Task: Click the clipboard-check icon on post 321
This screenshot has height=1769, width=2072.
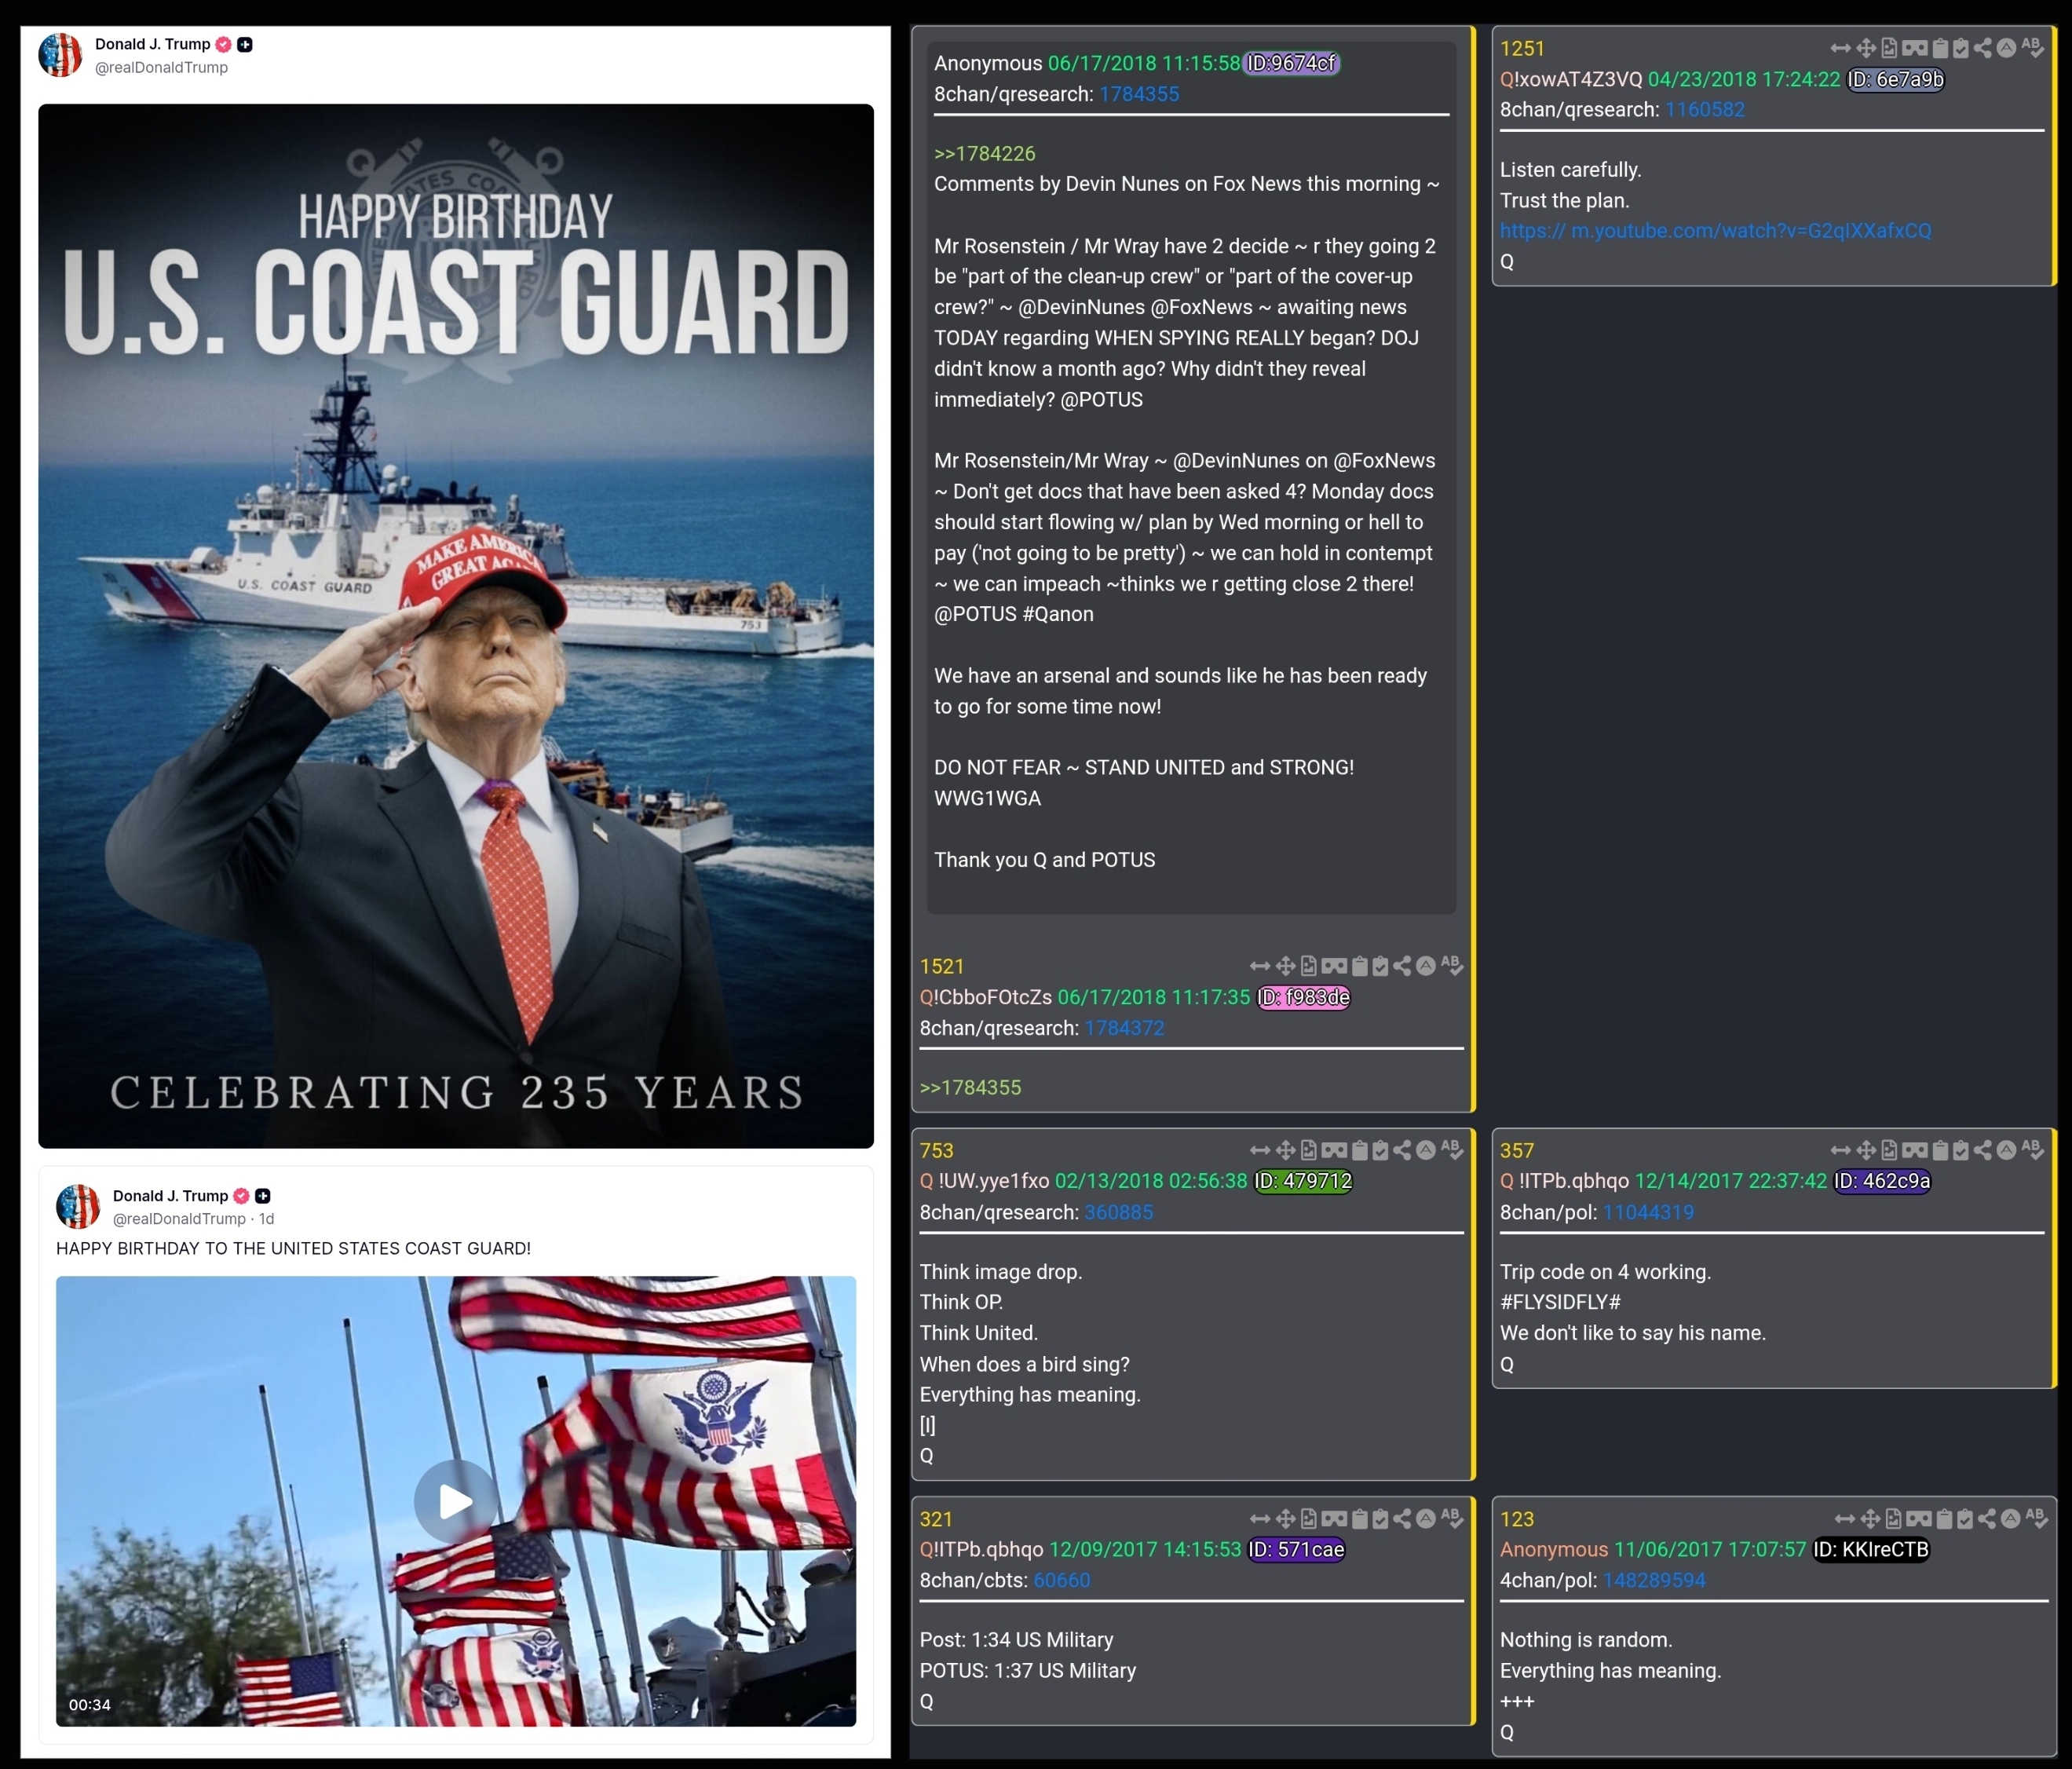Action: point(1381,1519)
